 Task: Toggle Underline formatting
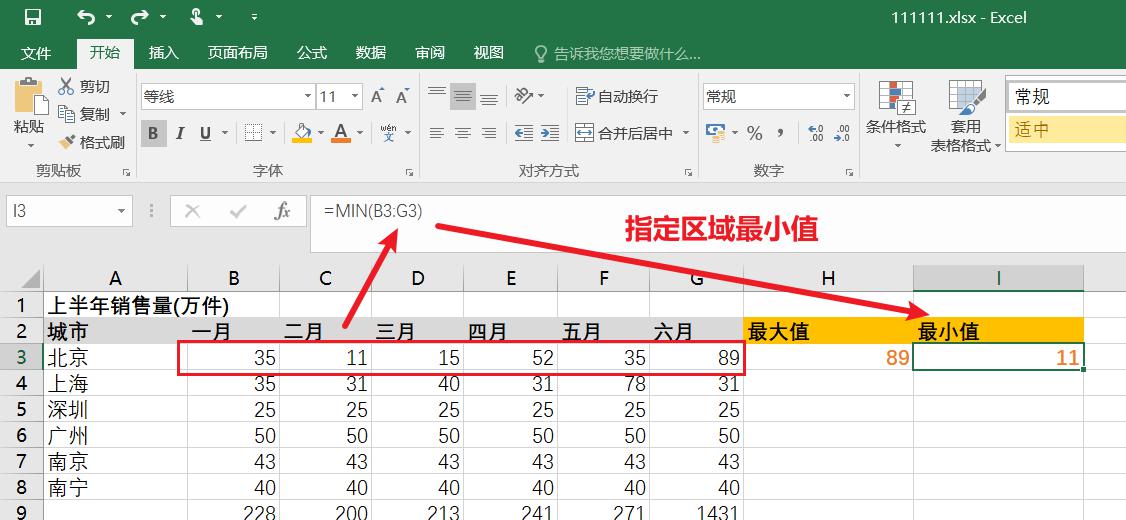[x=205, y=134]
